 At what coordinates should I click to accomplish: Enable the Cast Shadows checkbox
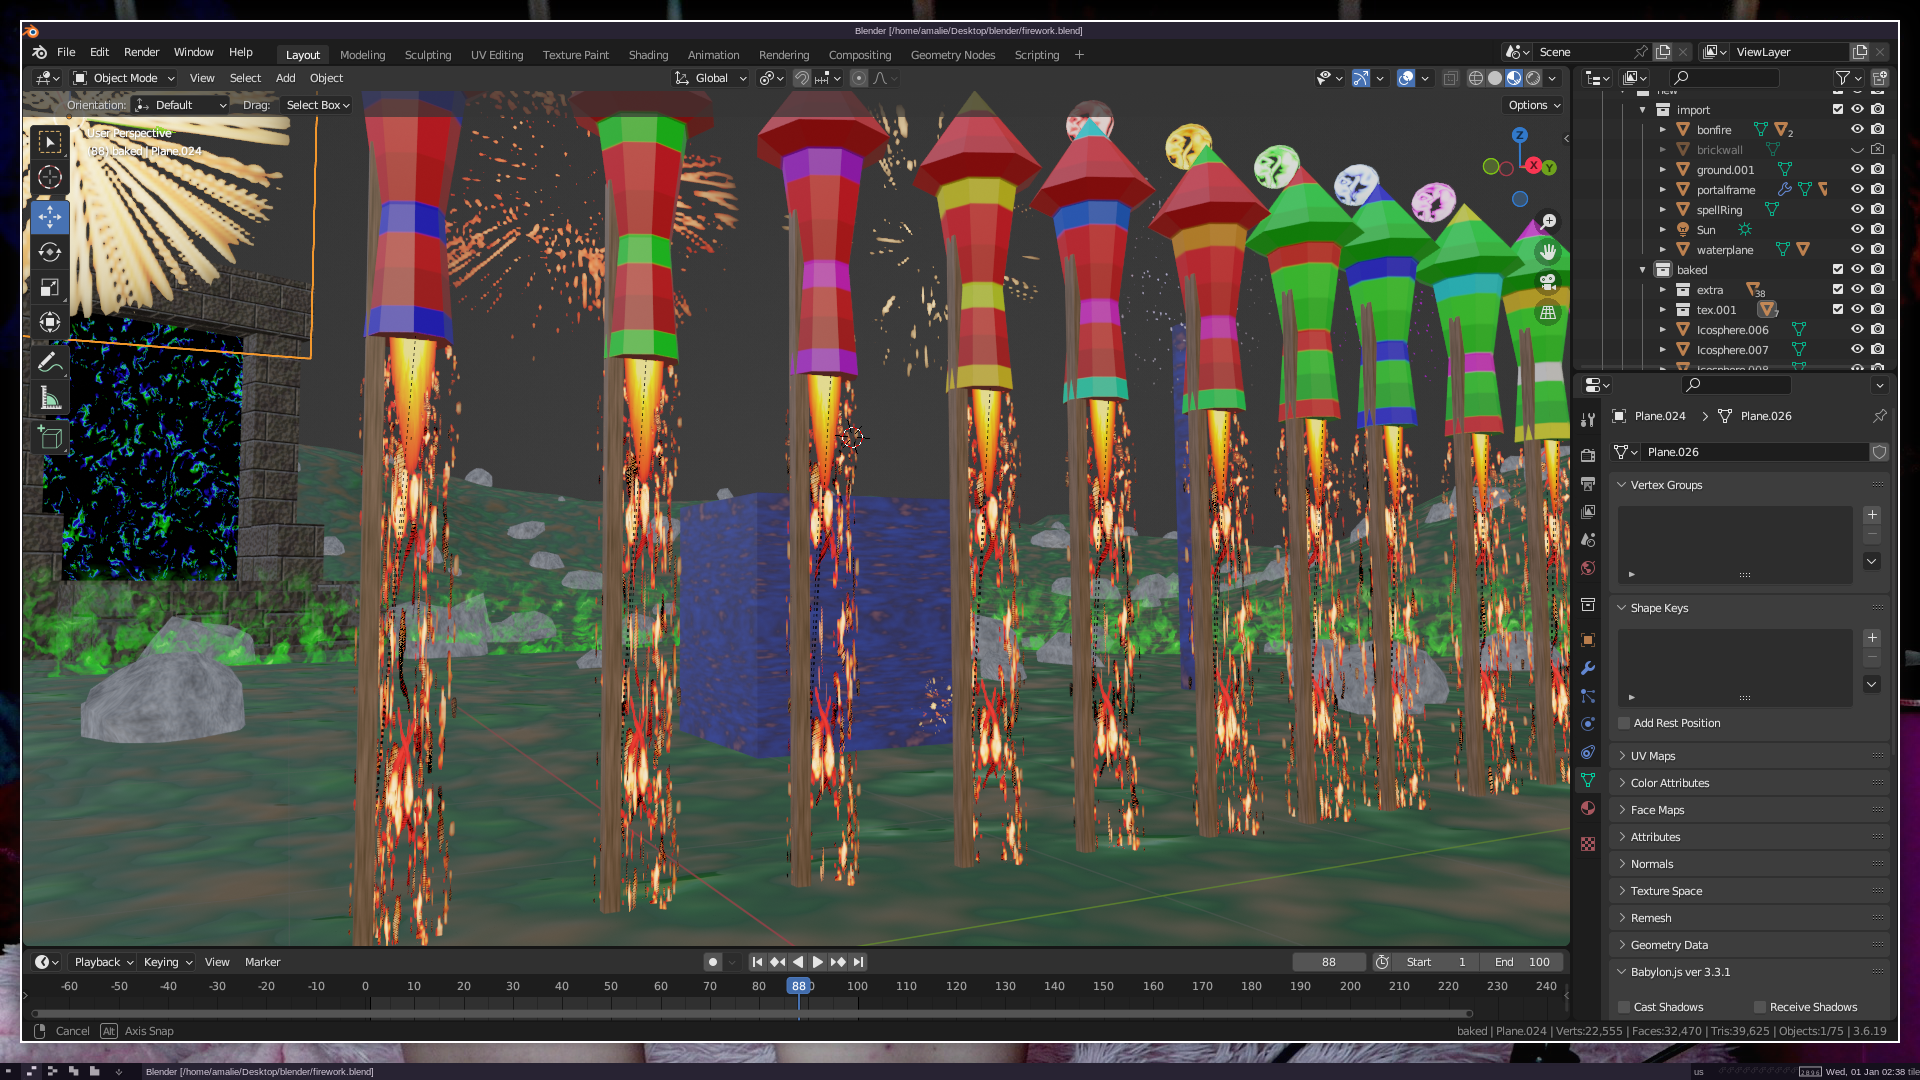pyautogui.click(x=1625, y=1007)
